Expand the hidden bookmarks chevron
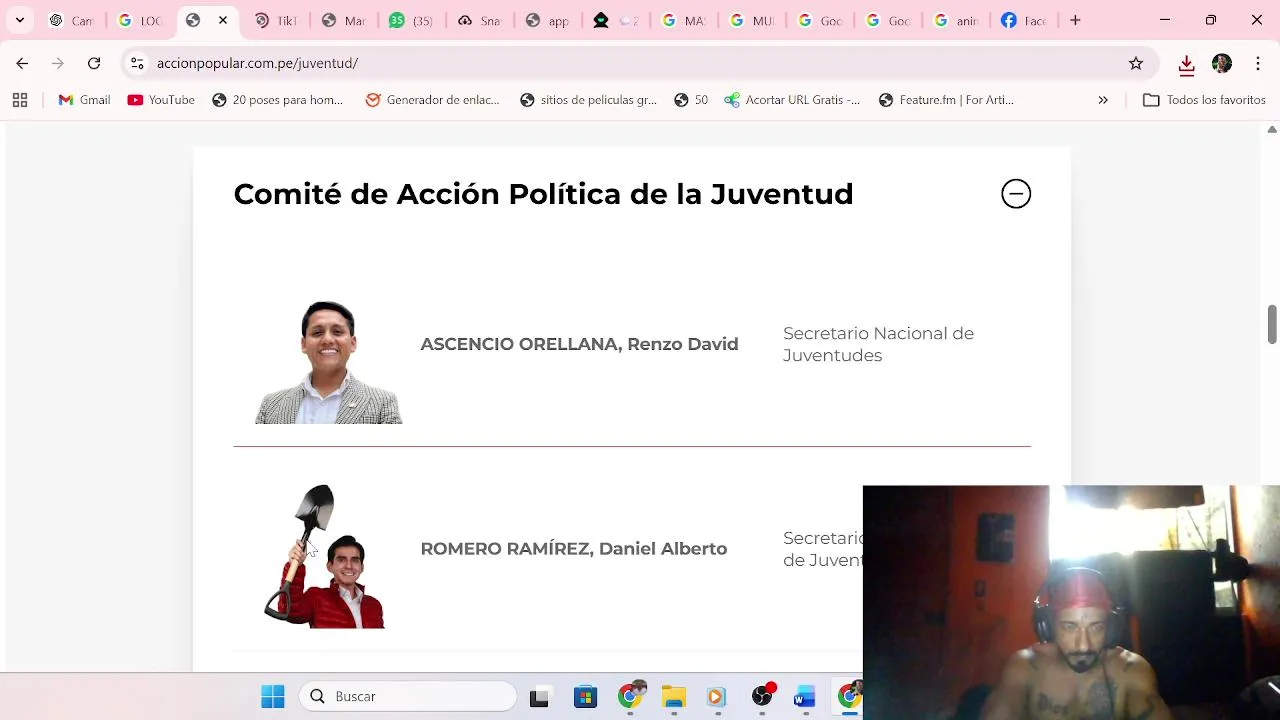This screenshot has height=720, width=1280. click(1103, 100)
